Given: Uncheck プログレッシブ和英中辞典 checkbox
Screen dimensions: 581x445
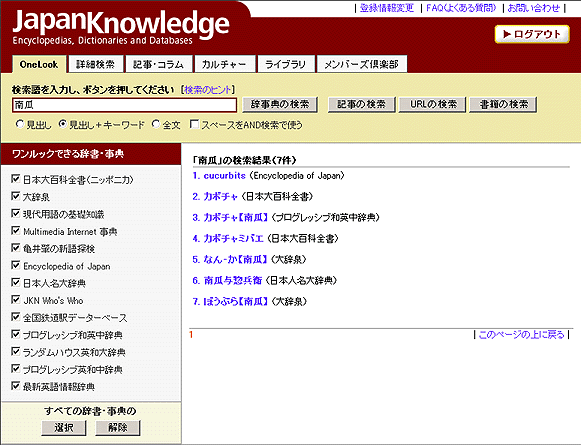Looking at the screenshot, I should (x=16, y=334).
